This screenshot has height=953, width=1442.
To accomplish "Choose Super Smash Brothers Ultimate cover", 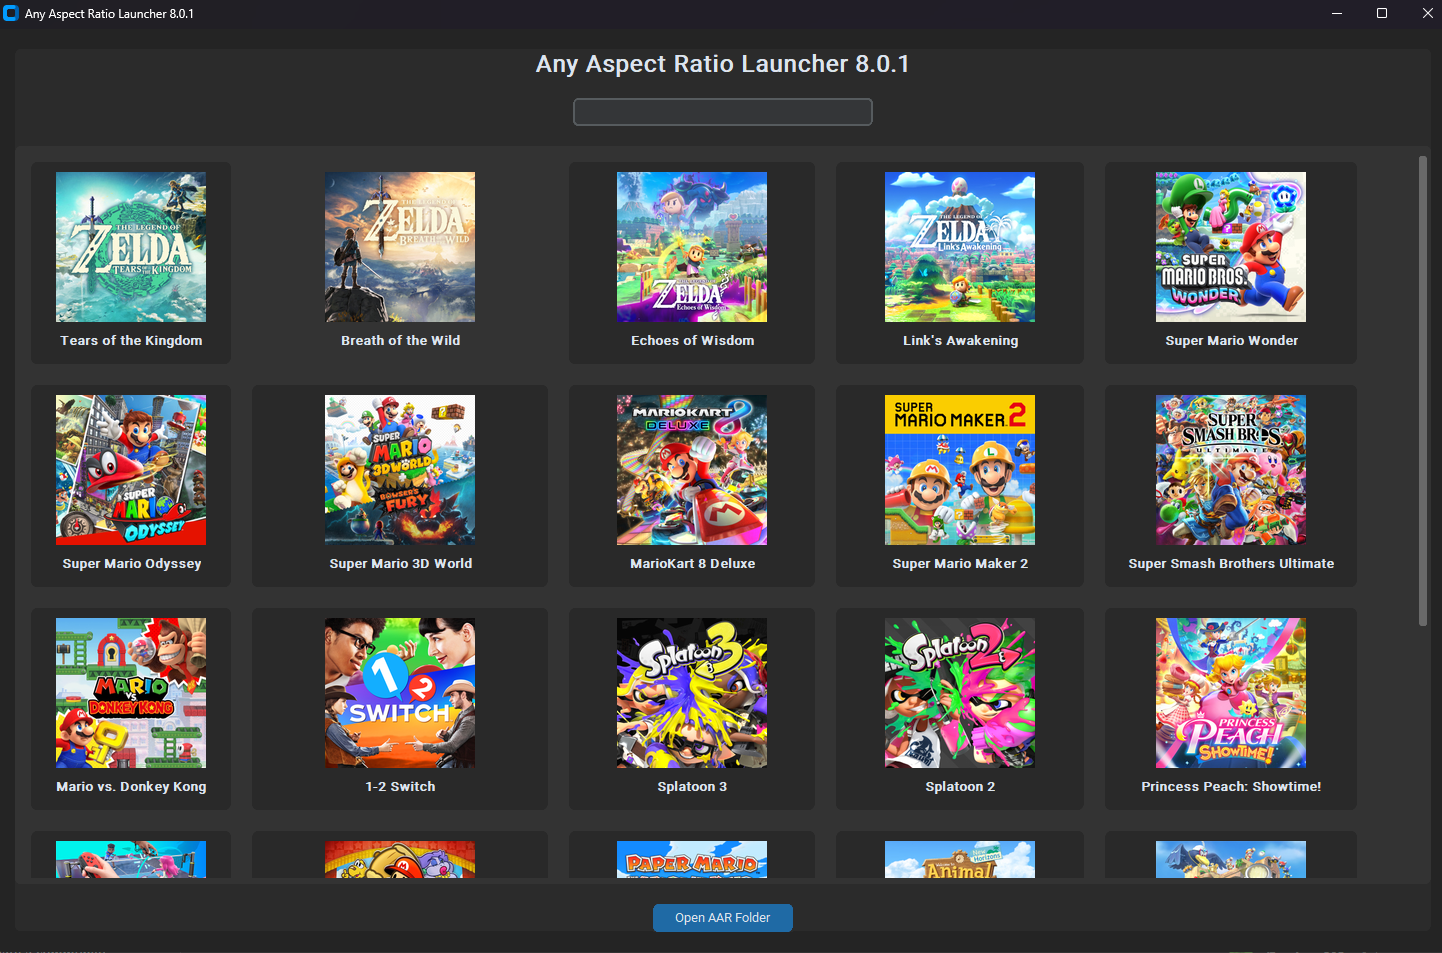I will point(1231,470).
